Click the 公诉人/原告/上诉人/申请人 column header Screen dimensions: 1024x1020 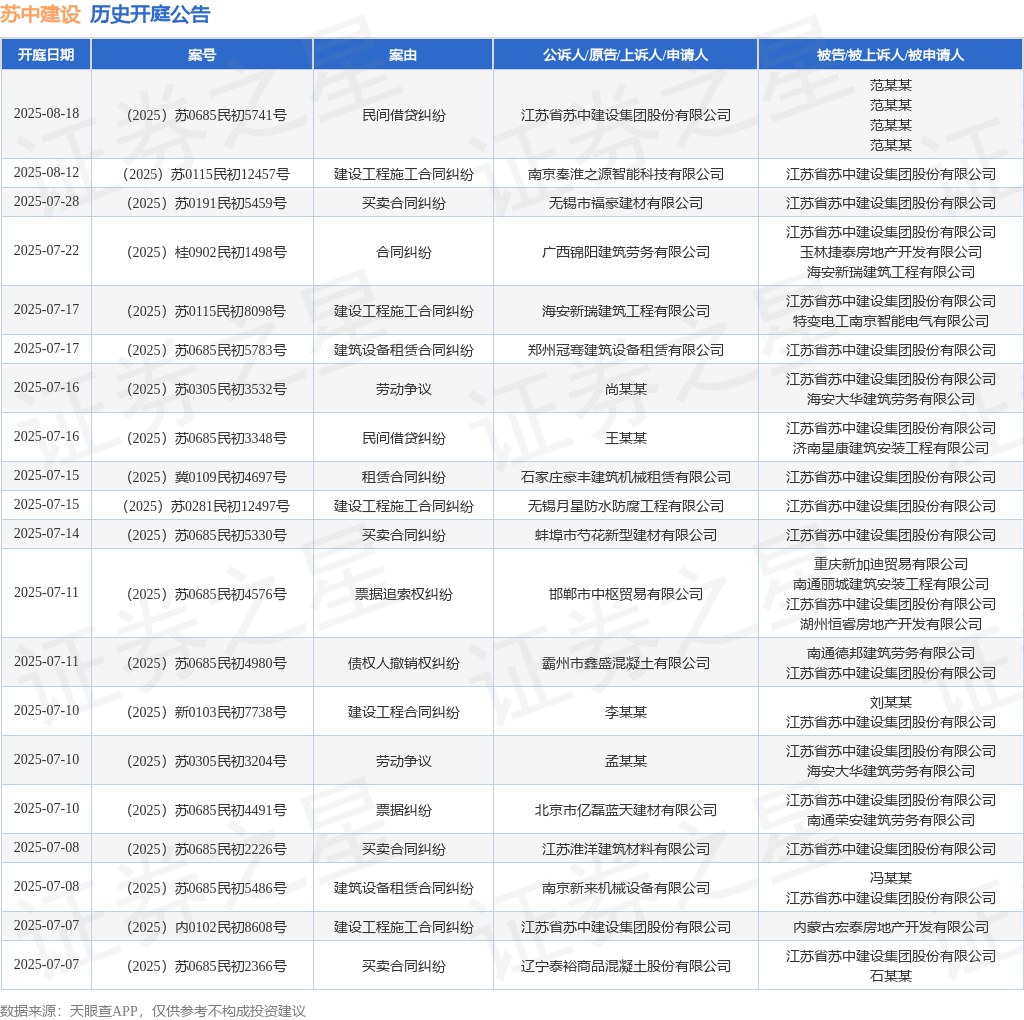click(625, 55)
